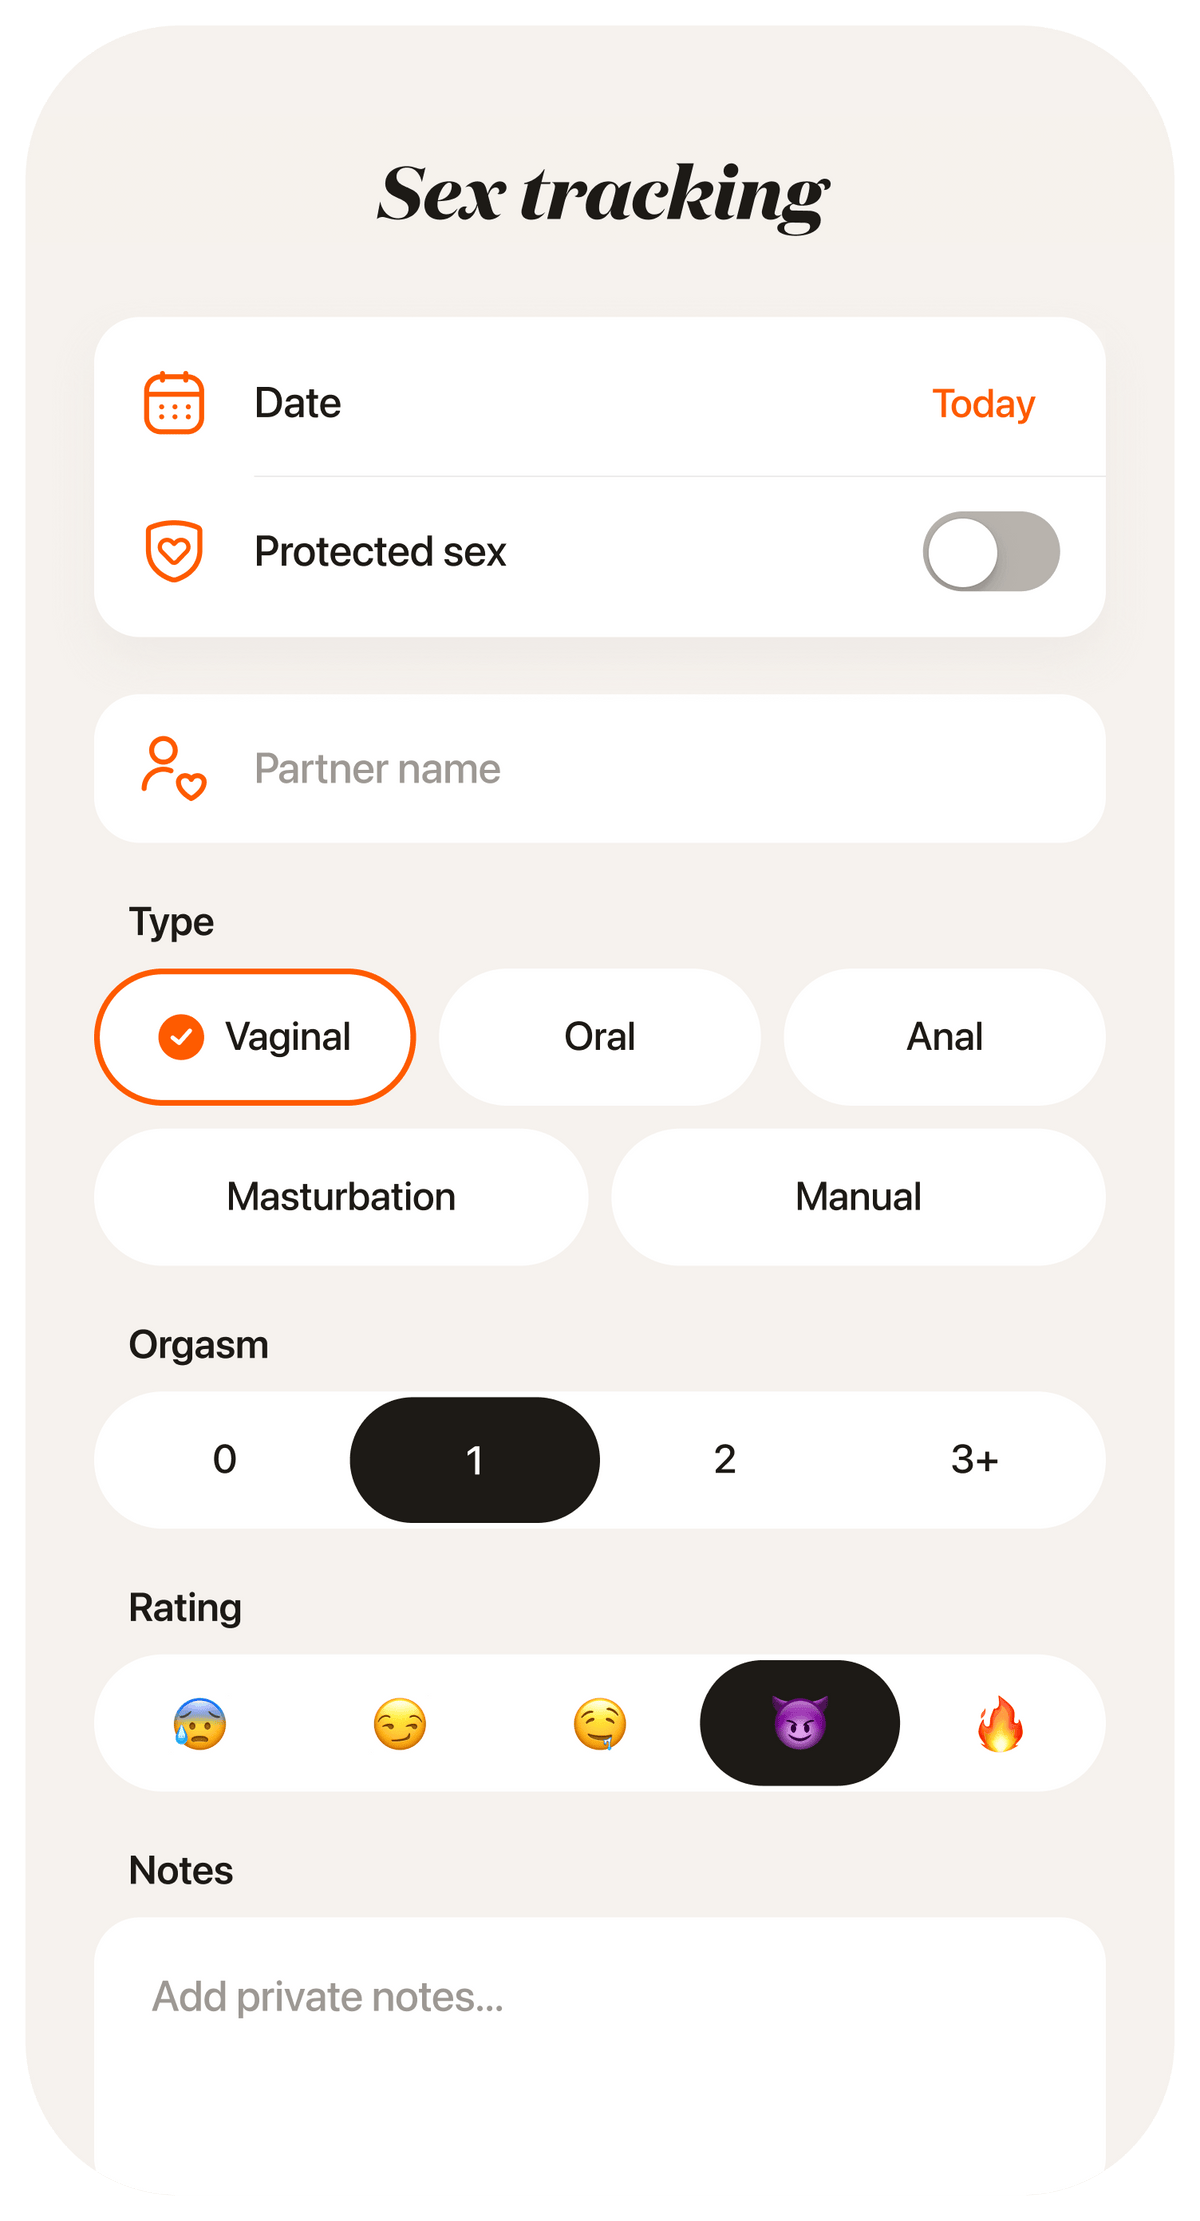Select the anxious sweating face rating
This screenshot has width=1200, height=2221.
(200, 1724)
